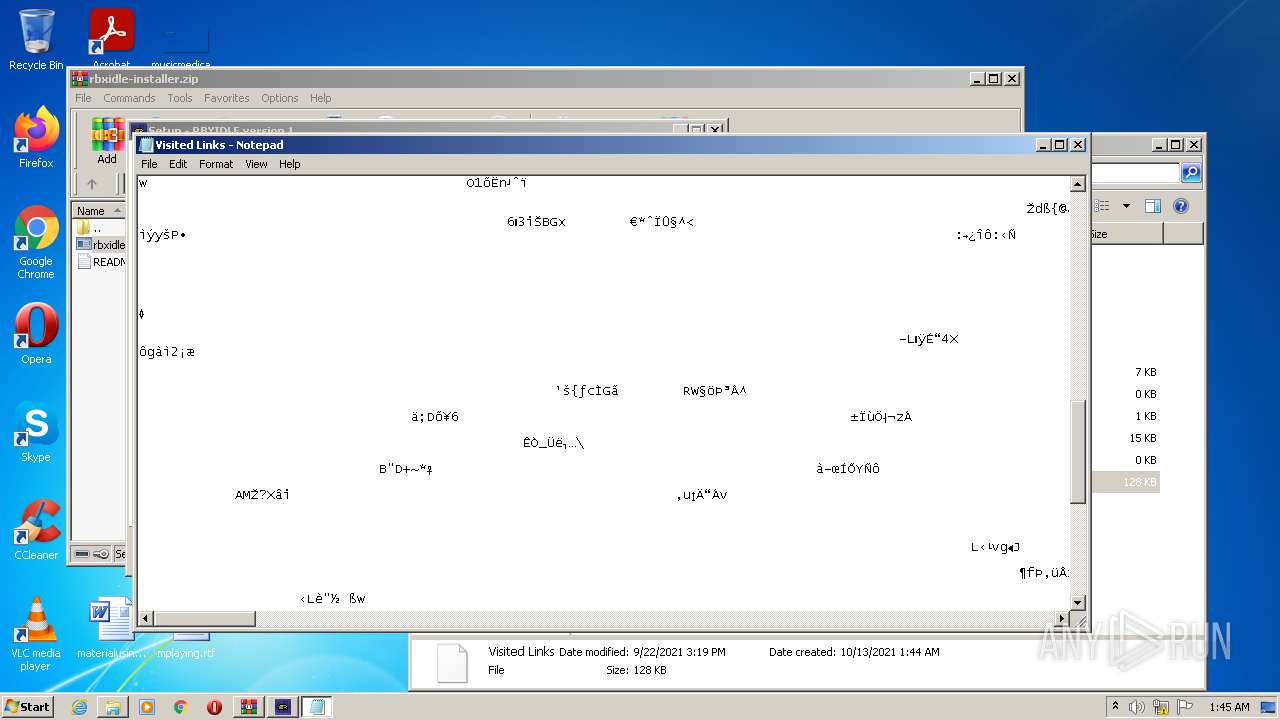This screenshot has width=1280, height=720.
Task: Select the Google Chrome desktop shortcut
Action: click(36, 242)
